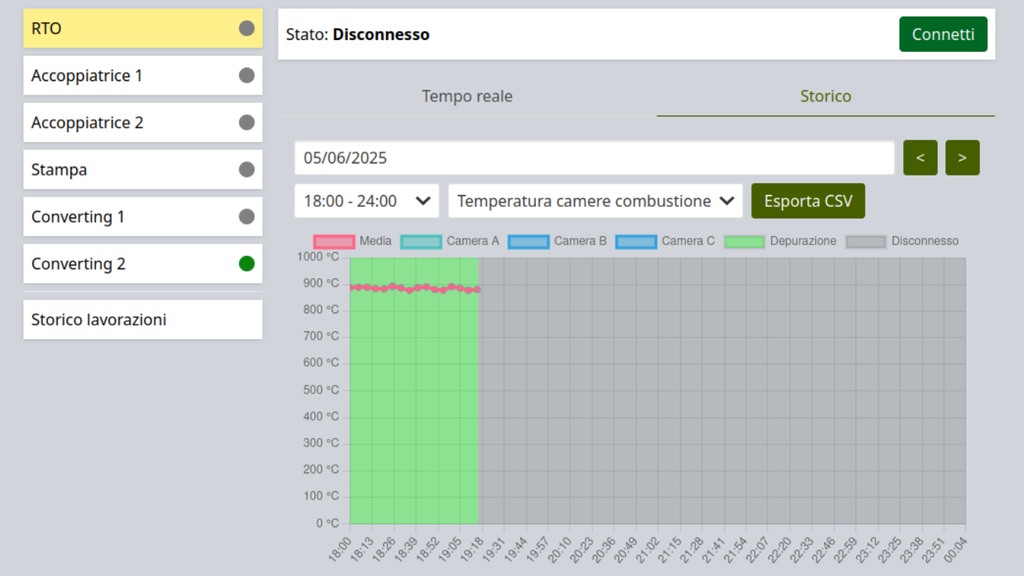This screenshot has width=1024, height=576.
Task: Click the Accoppiatrice 1 status dot
Action: pos(247,76)
